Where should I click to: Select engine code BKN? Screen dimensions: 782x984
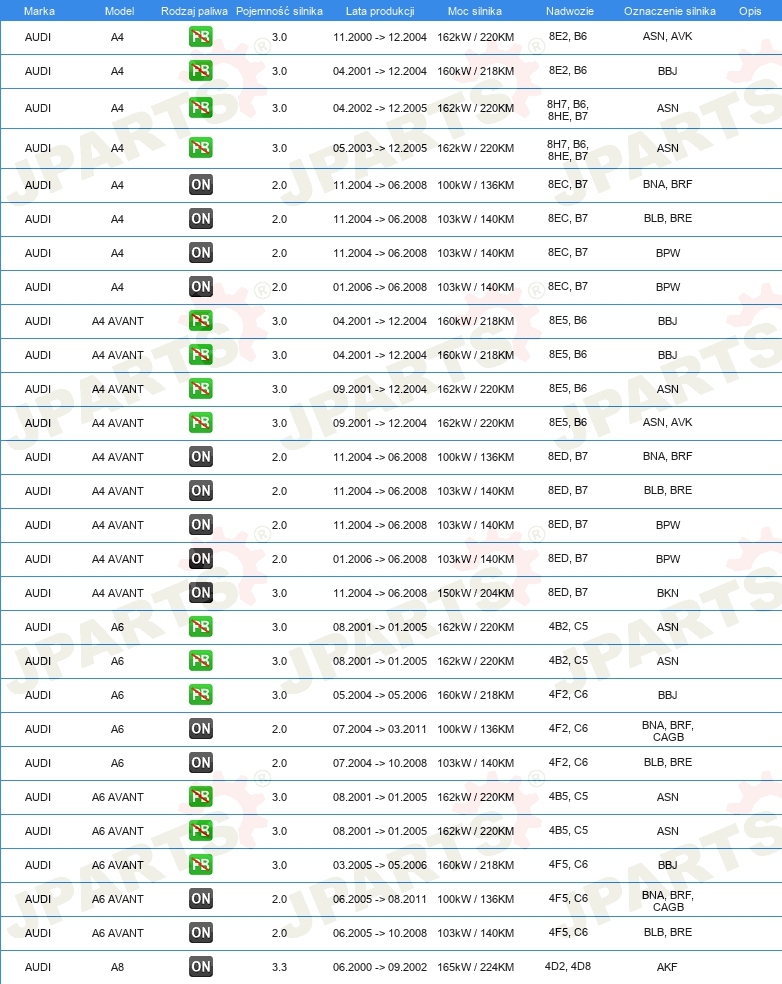(668, 593)
